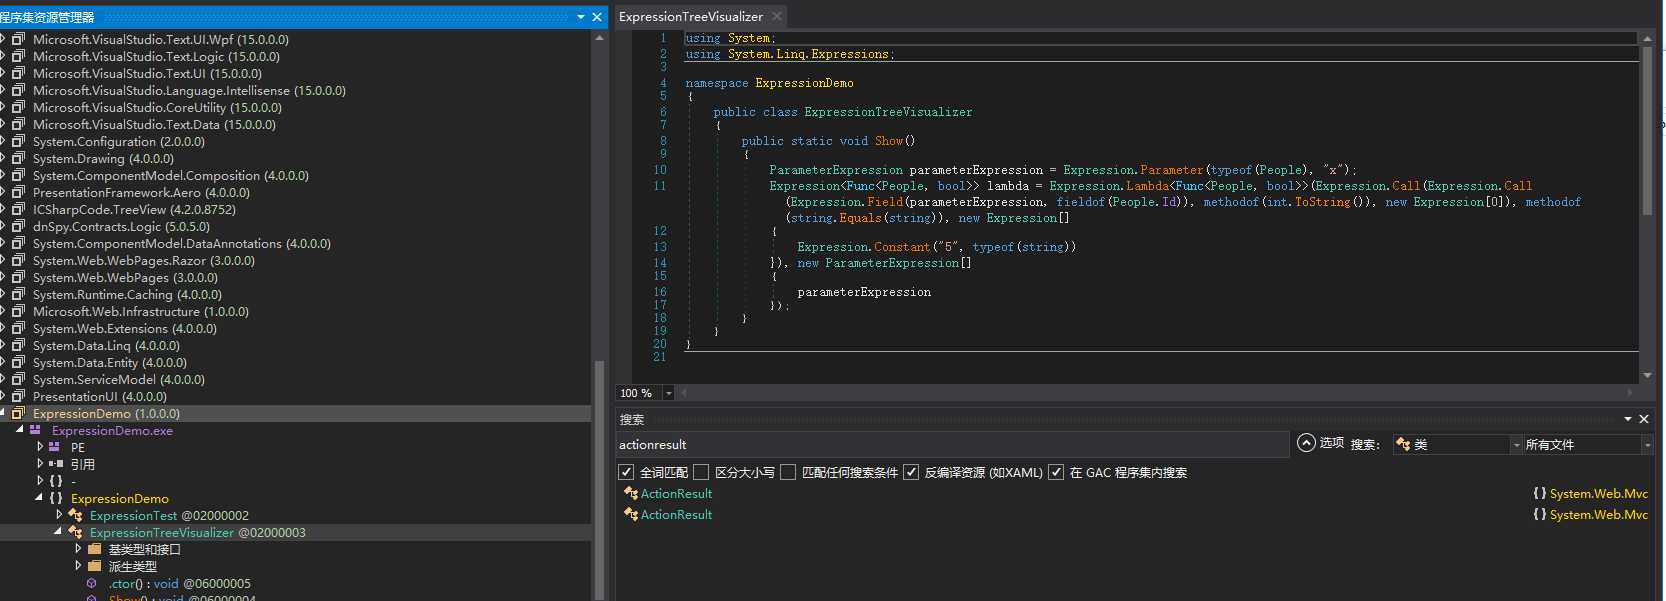Click the 引用 references icon
Viewport: 1666px width, 601px height.
[56, 464]
